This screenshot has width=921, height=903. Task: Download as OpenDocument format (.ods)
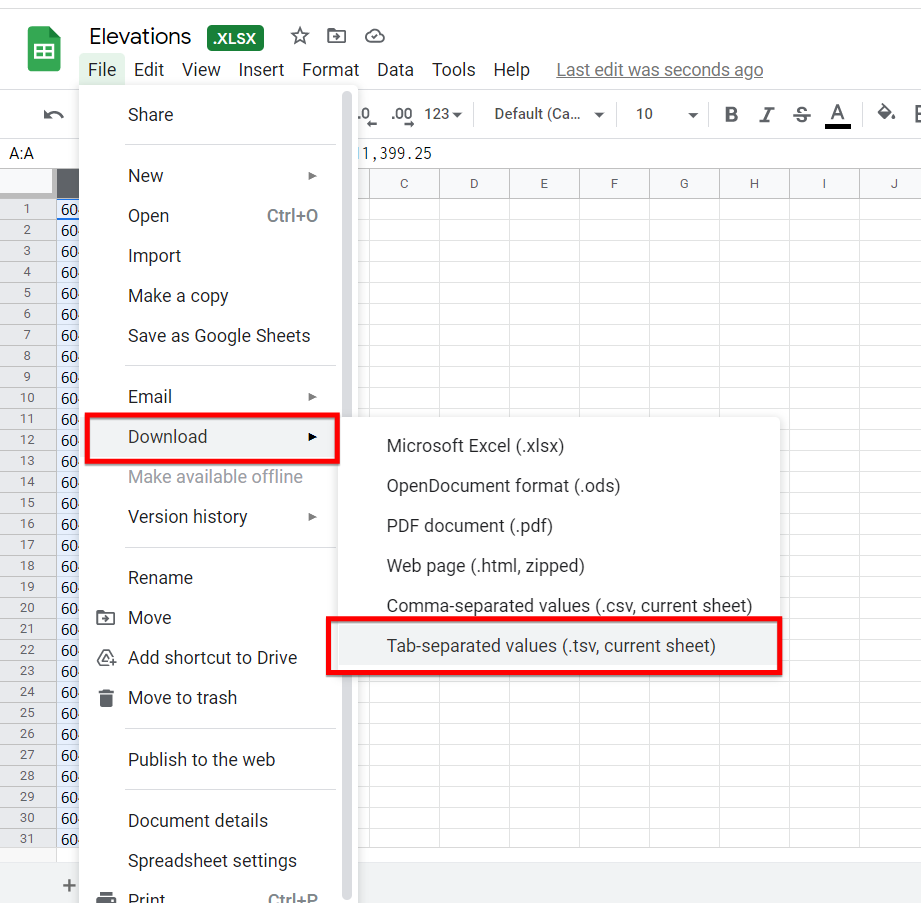(559, 486)
